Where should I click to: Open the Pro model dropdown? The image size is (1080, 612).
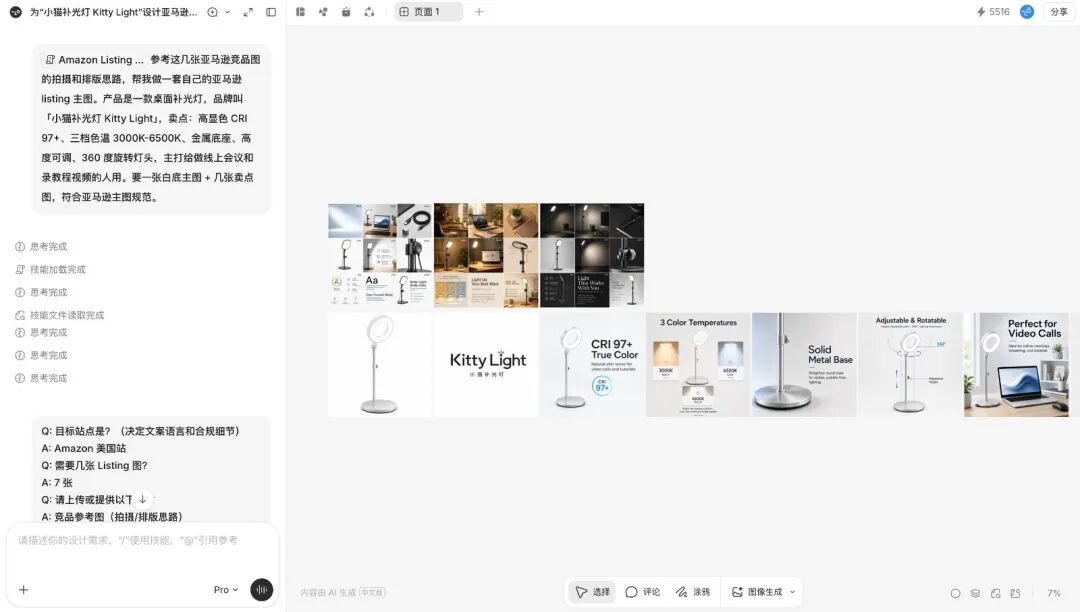coord(225,590)
